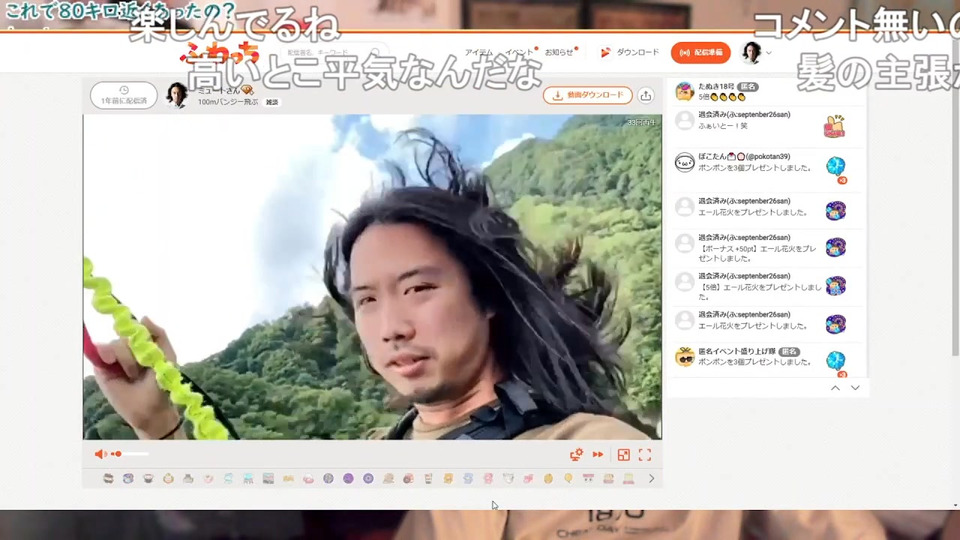The height and width of the screenshot is (540, 960).
Task: Select the yellow balloon gift icon
Action: 568,478
